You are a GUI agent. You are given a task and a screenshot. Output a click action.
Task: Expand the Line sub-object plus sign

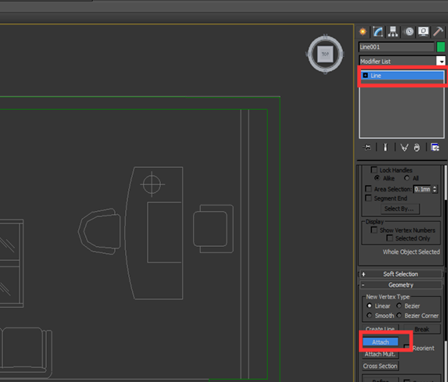[365, 76]
